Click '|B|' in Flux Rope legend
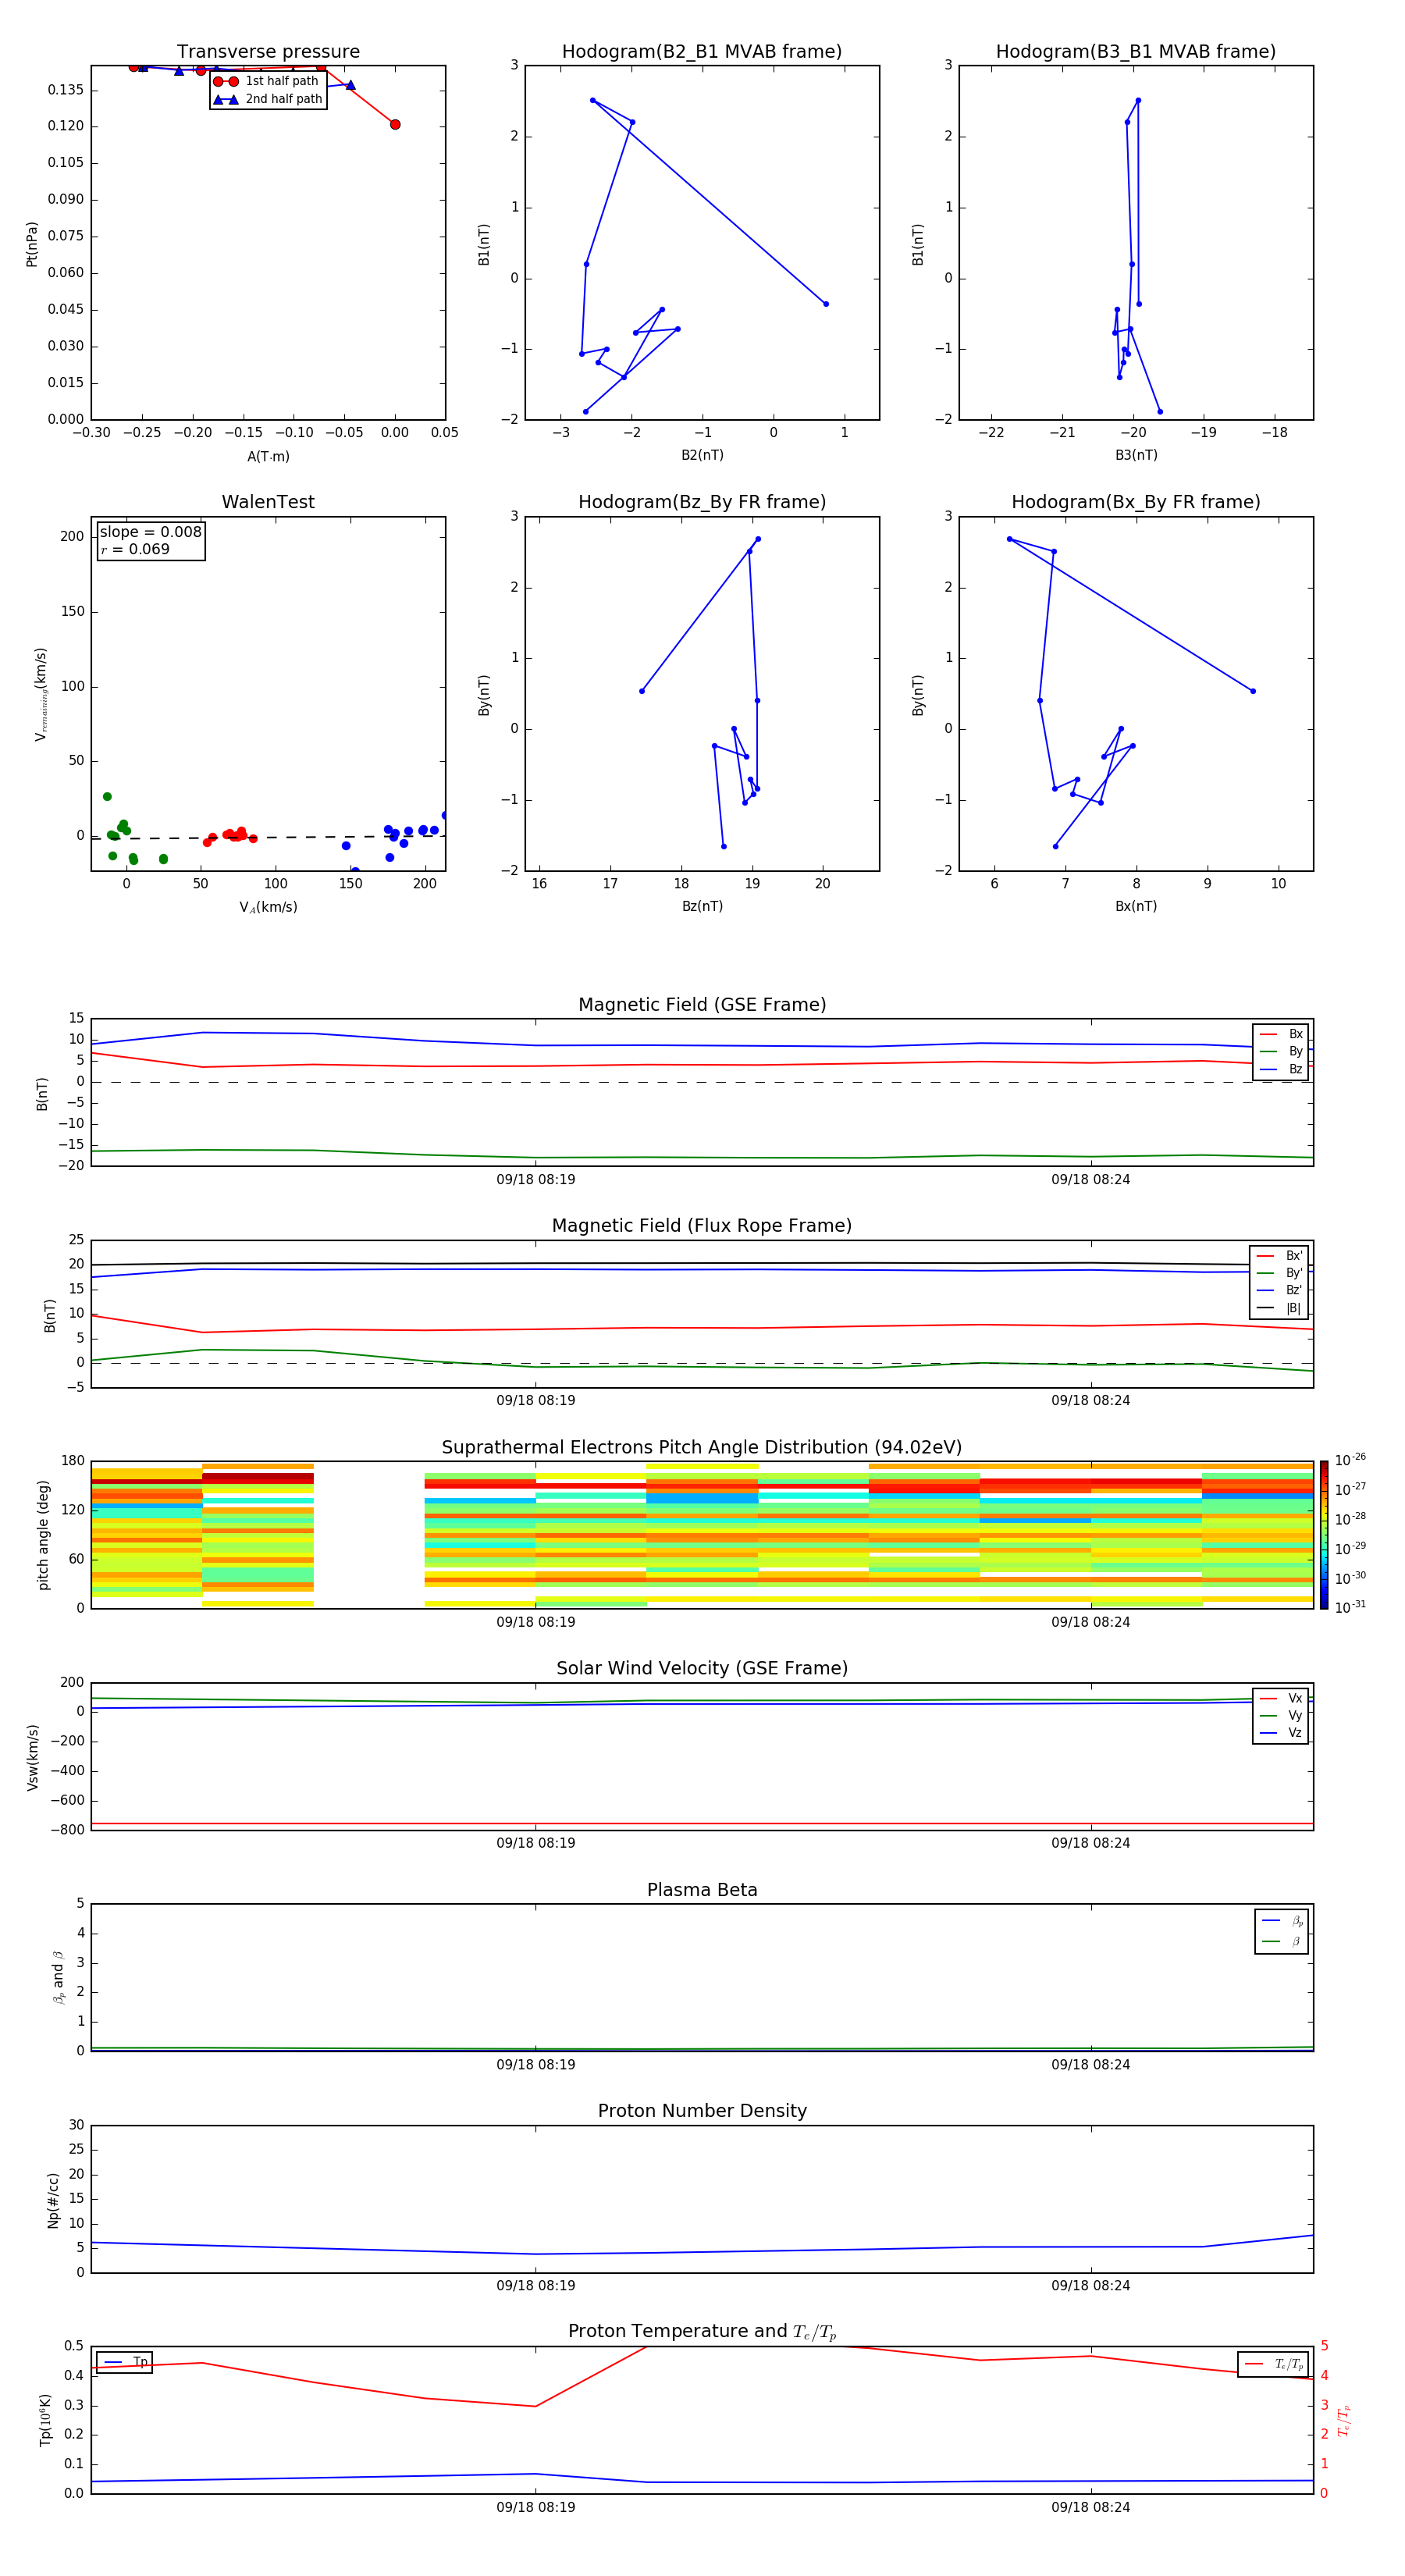 click(x=1280, y=1308)
